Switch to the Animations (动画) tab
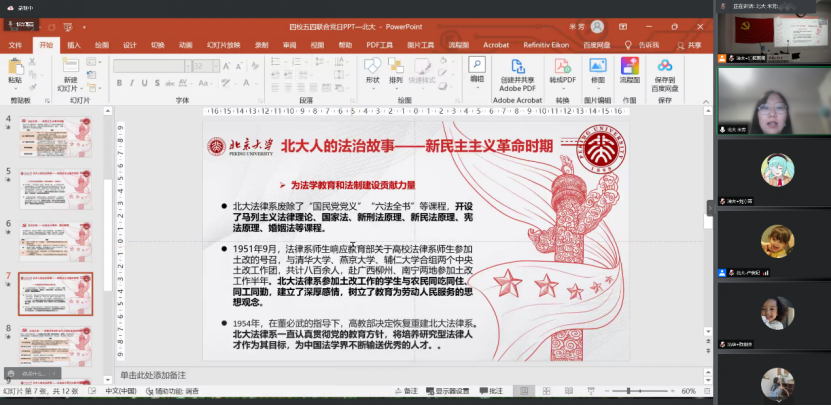The height and width of the screenshot is (406, 831). click(185, 45)
